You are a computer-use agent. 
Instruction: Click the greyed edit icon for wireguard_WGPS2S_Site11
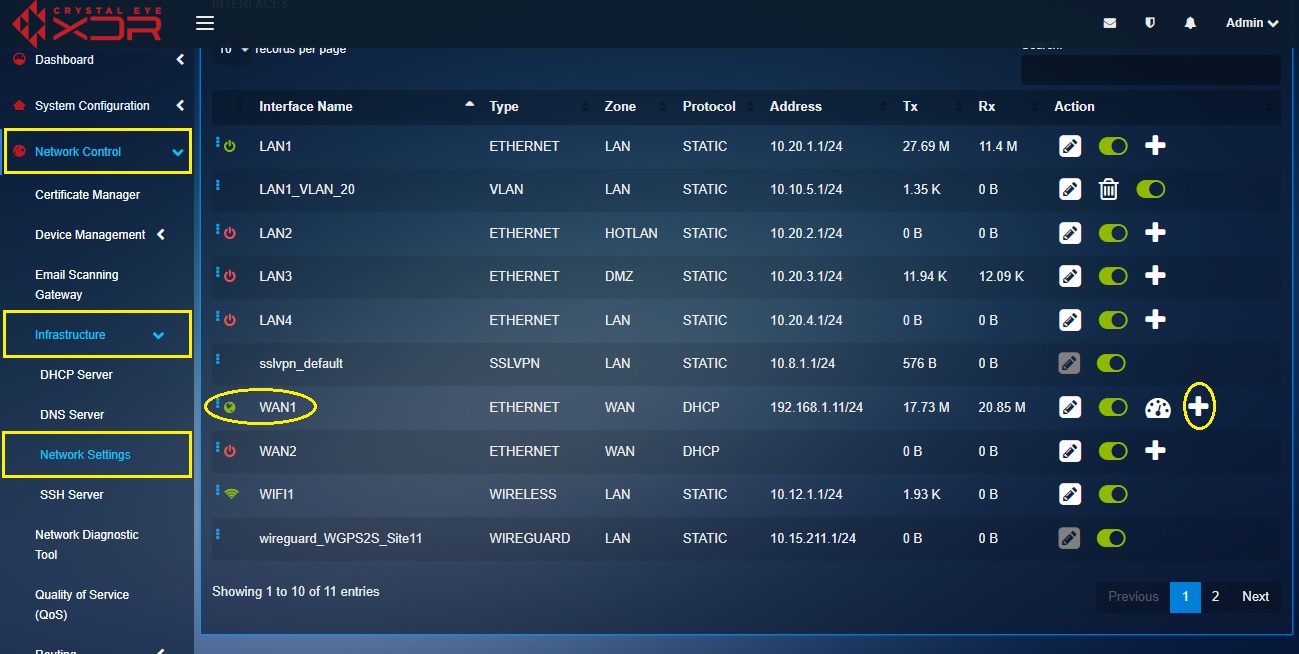coord(1070,538)
